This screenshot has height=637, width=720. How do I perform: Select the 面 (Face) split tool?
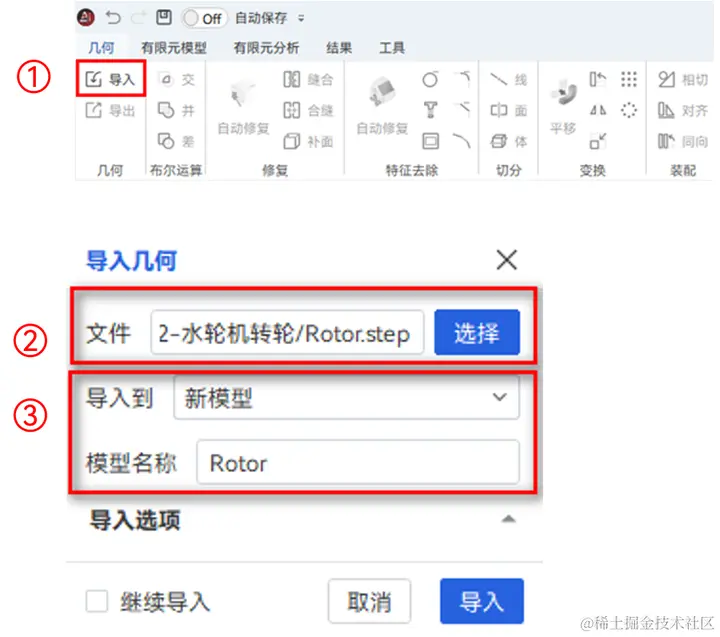click(508, 110)
